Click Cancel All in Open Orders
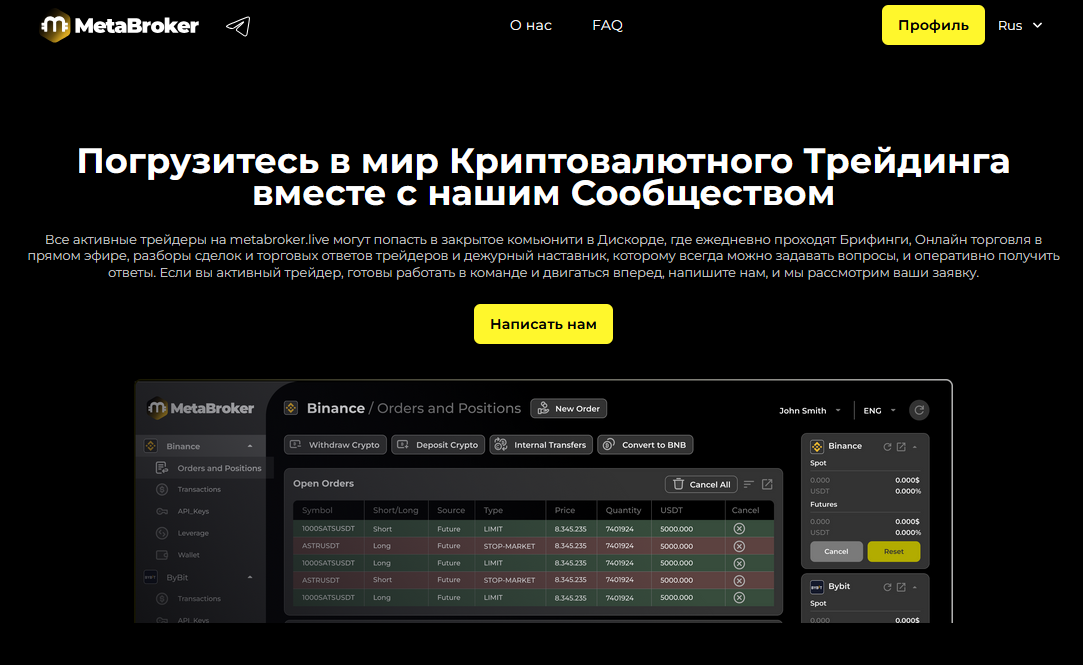1083x665 pixels. 701,484
